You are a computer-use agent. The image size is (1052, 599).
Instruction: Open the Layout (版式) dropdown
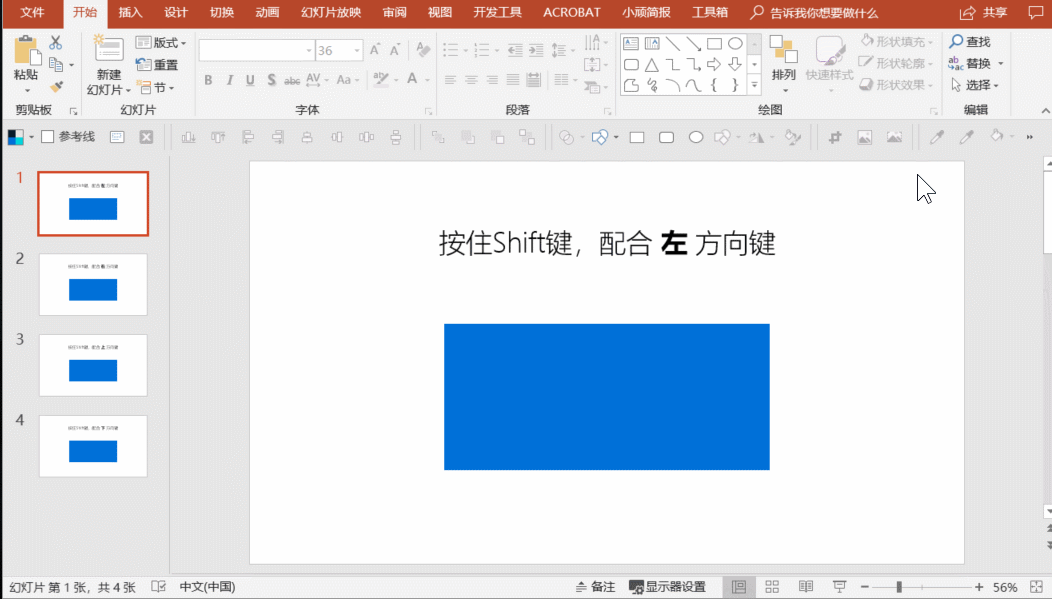(161, 43)
